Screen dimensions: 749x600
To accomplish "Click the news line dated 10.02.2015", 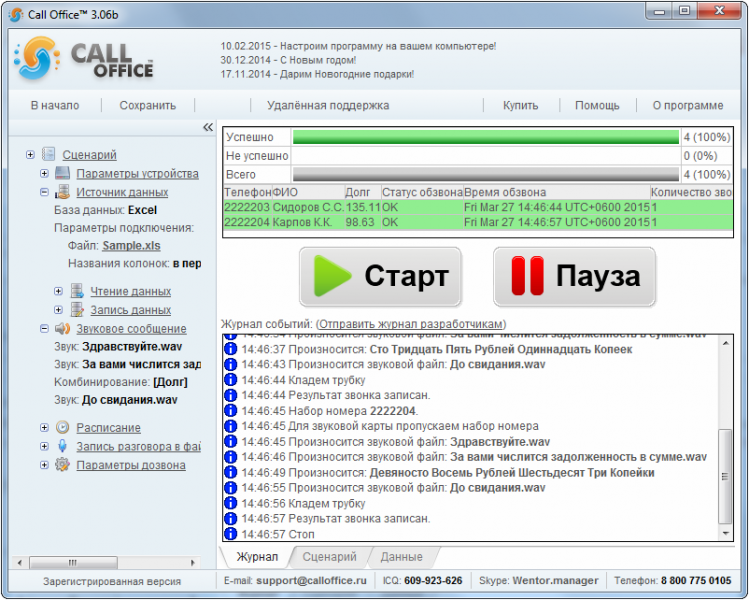I will tap(358, 46).
